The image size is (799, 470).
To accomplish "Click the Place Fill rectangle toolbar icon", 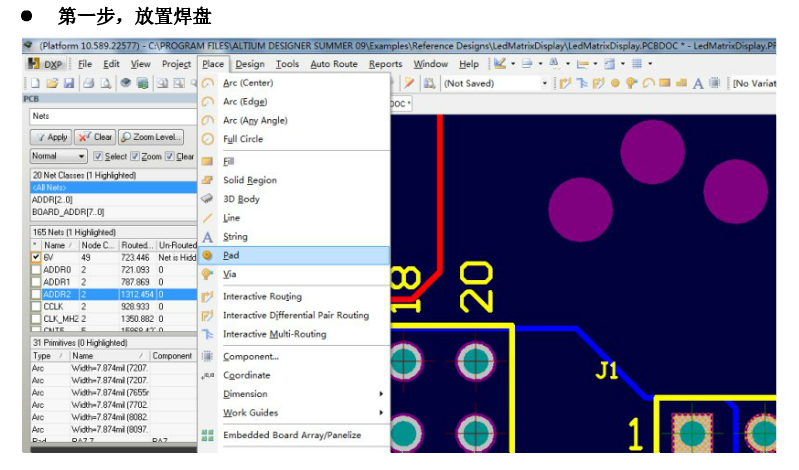I will click(664, 84).
